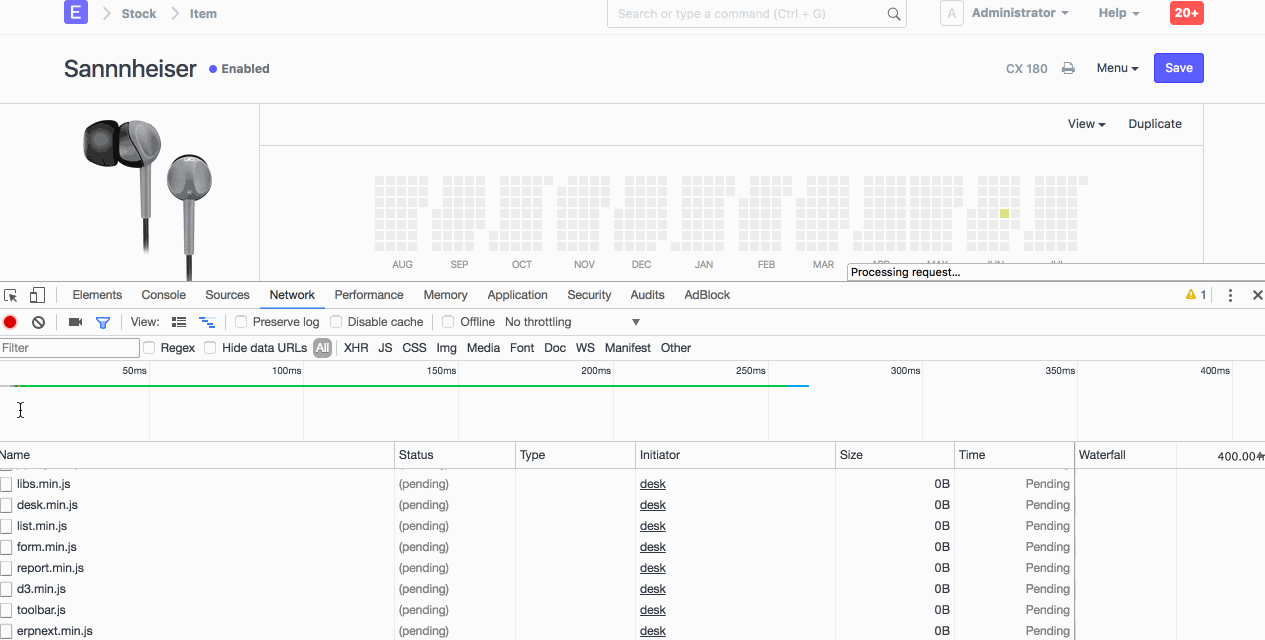Click the print icon beside CX 180

(1068, 69)
